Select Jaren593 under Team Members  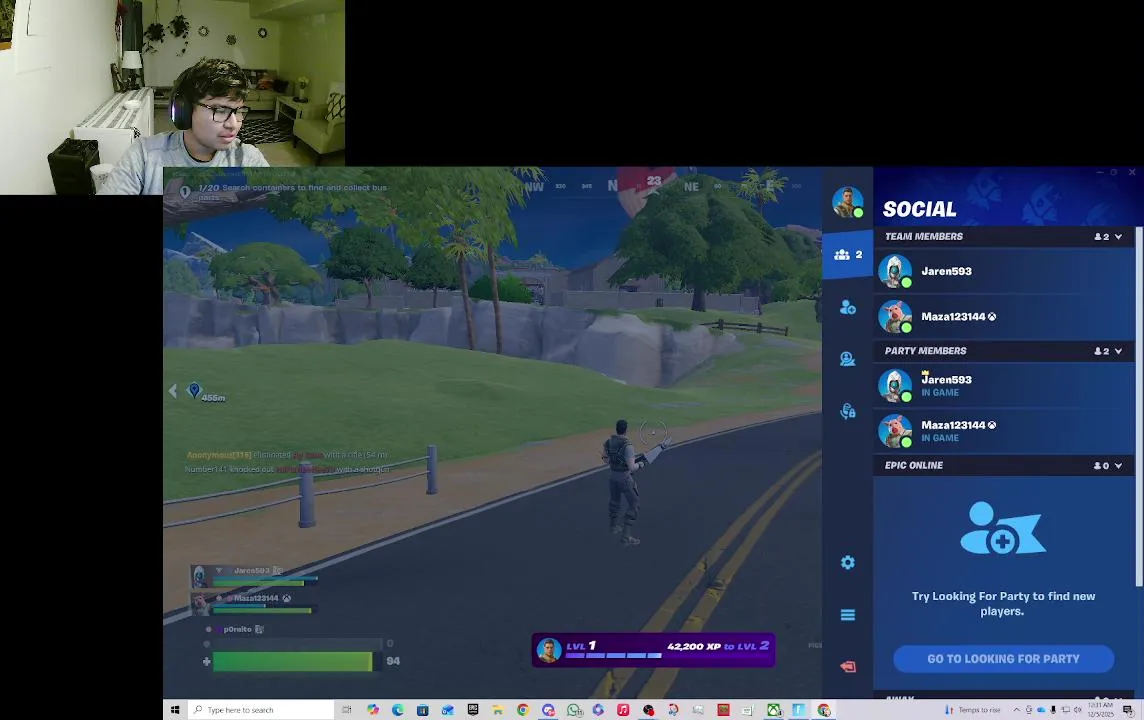[x=1004, y=271]
